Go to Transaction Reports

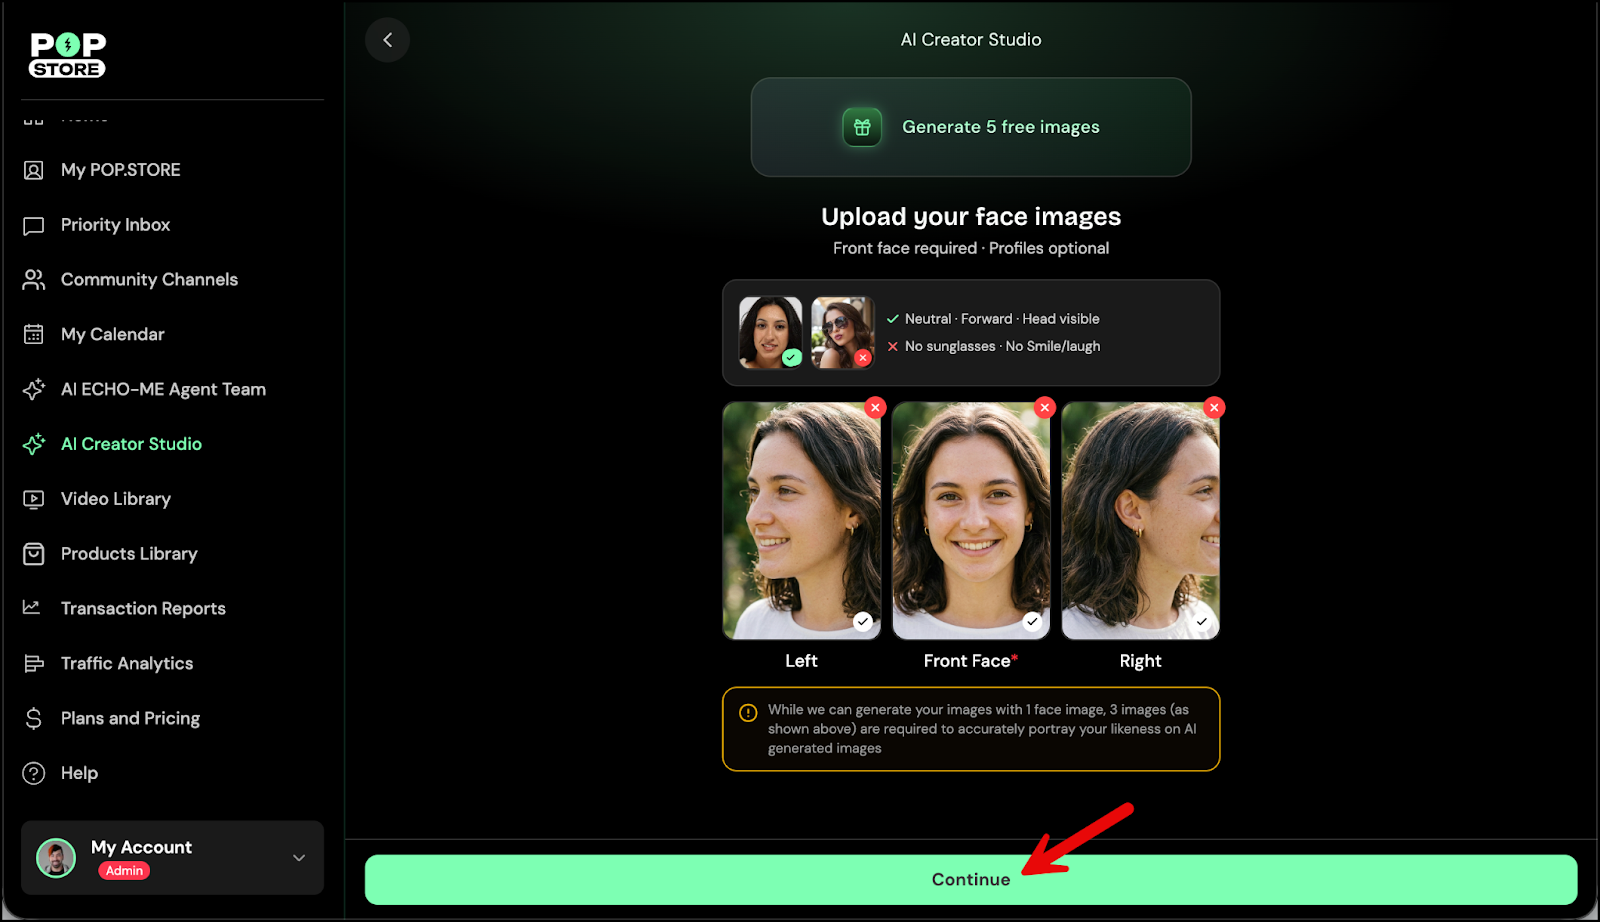143,609
